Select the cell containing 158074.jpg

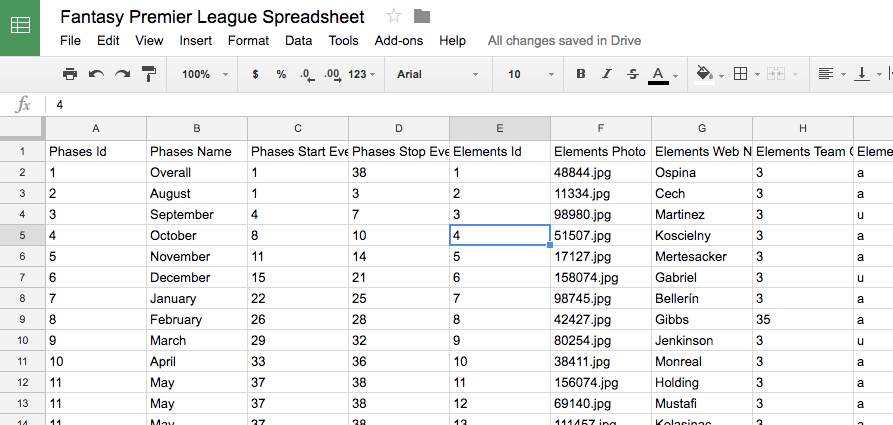pos(601,277)
